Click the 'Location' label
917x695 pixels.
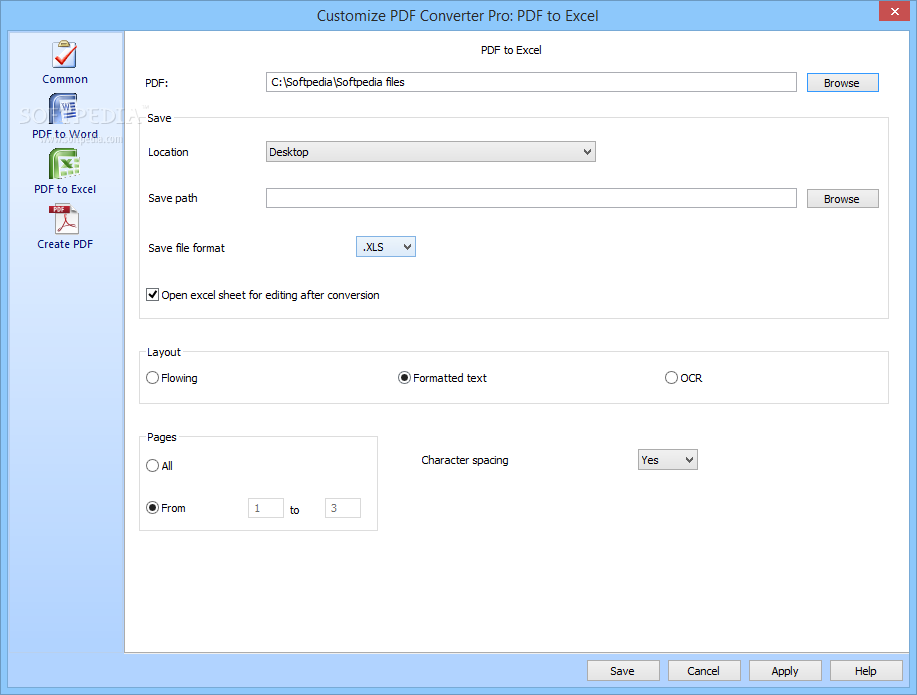[x=168, y=152]
